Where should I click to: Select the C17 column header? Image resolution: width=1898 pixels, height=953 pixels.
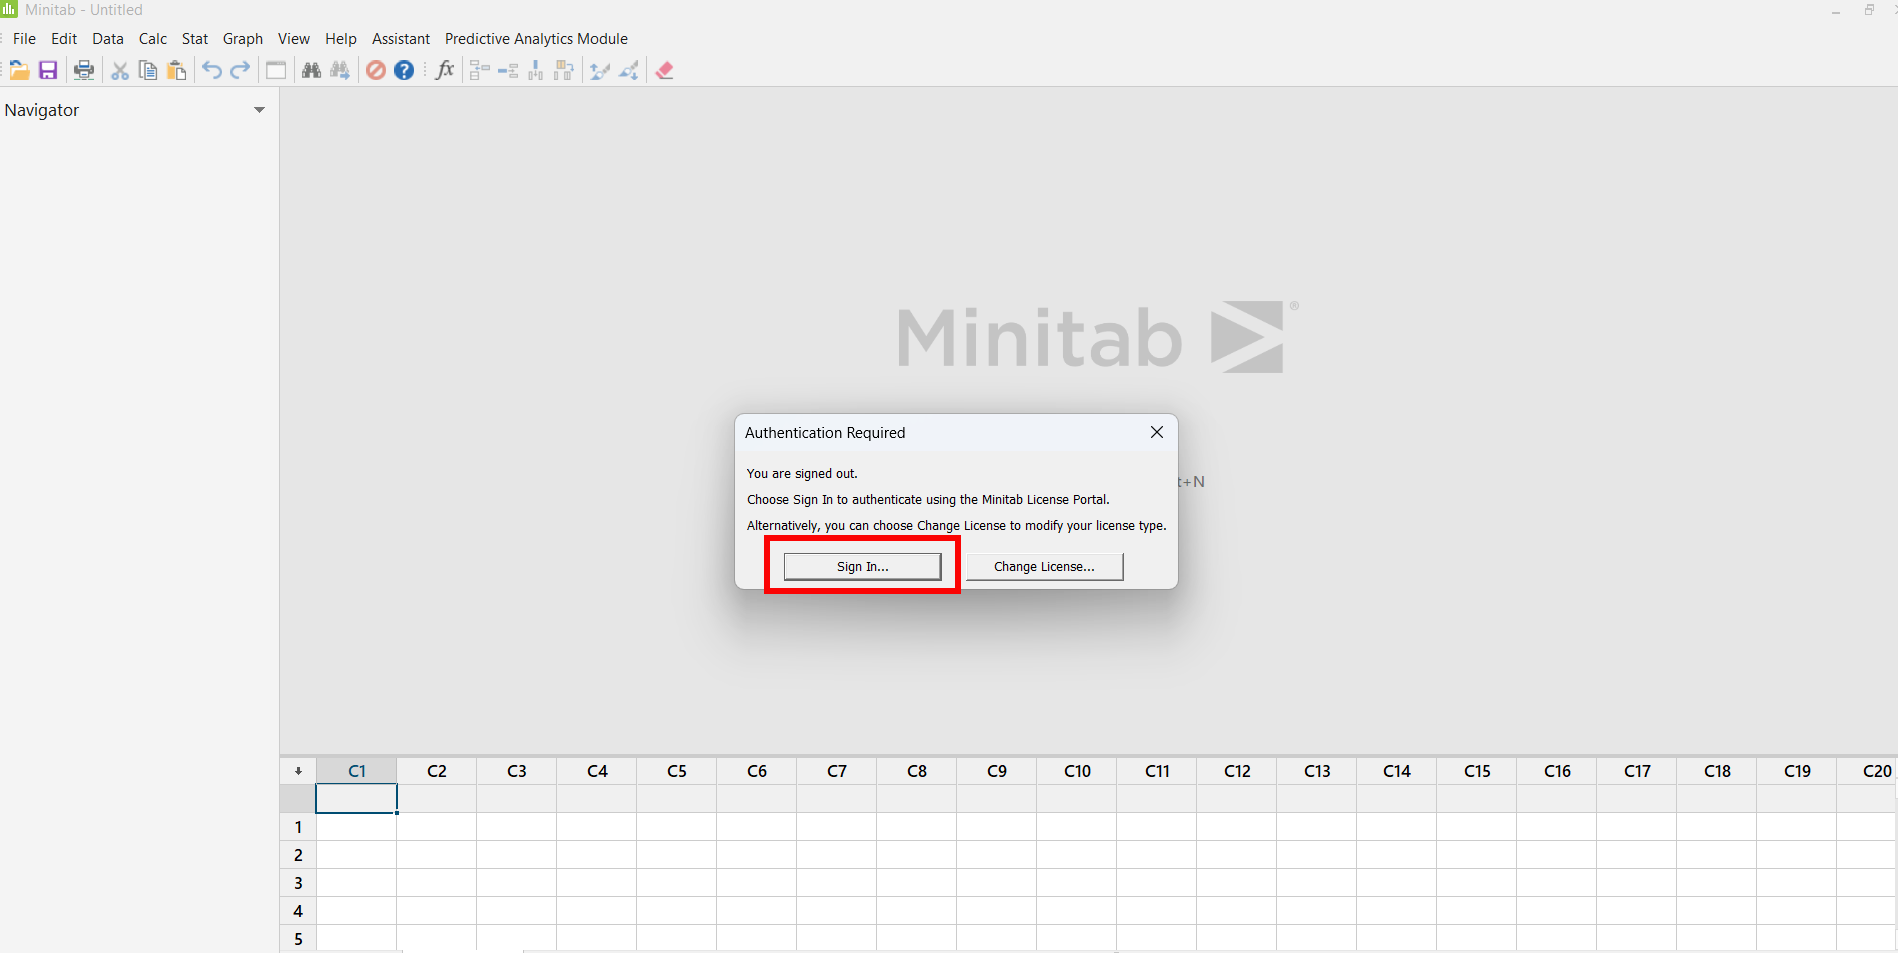[1637, 771]
